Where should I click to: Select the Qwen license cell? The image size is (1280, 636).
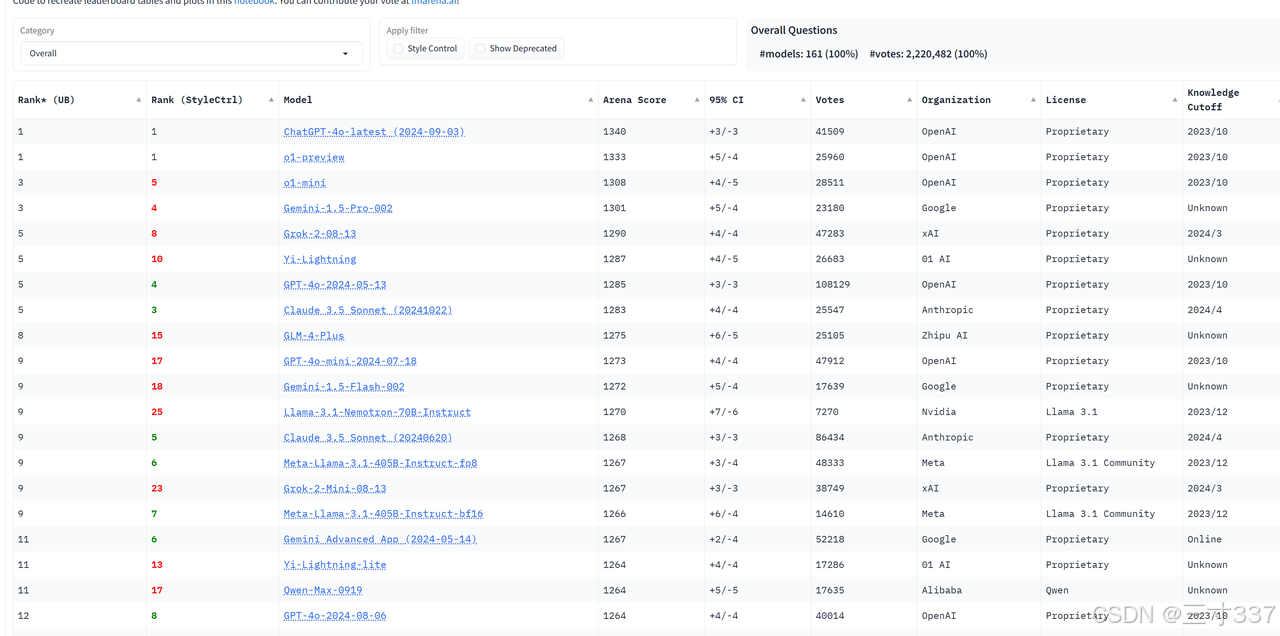point(1057,591)
